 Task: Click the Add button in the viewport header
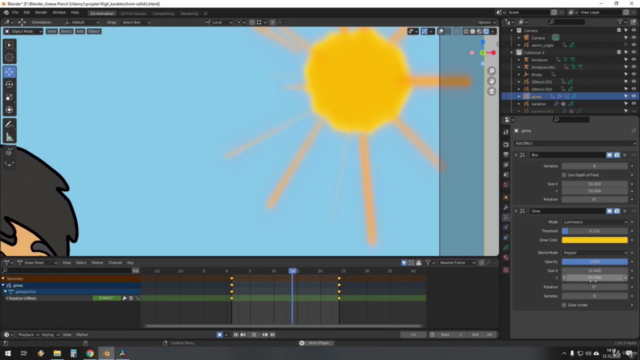[x=80, y=31]
